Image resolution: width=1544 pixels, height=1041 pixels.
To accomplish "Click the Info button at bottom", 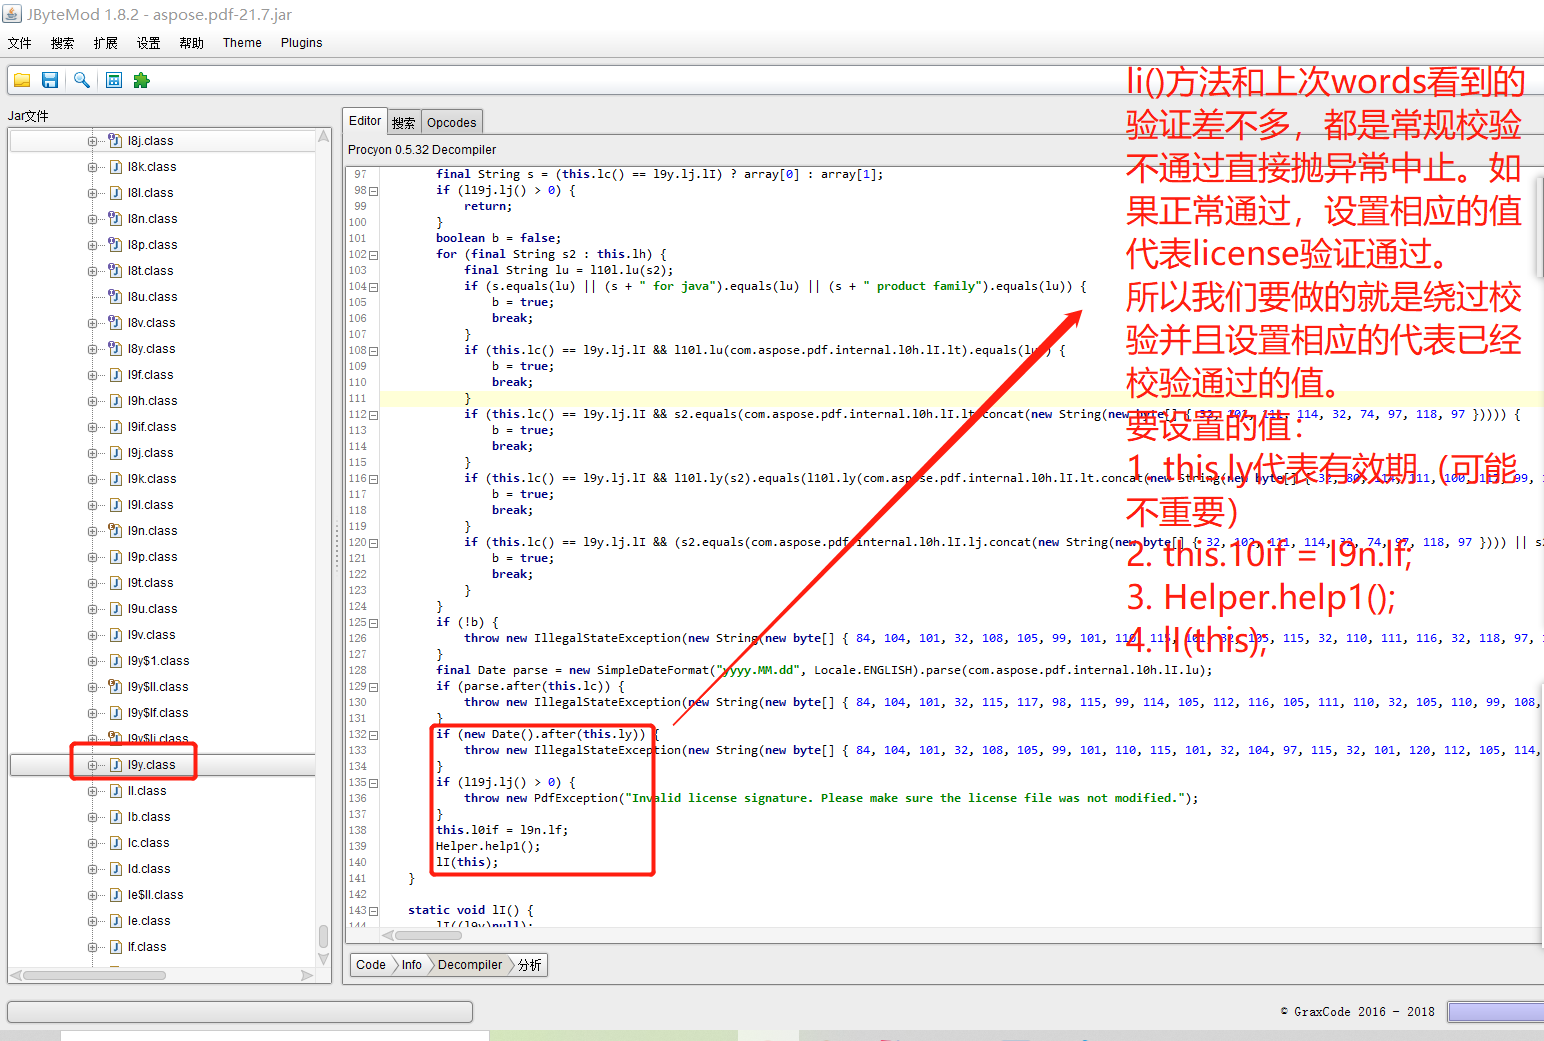I will pyautogui.click(x=411, y=965).
